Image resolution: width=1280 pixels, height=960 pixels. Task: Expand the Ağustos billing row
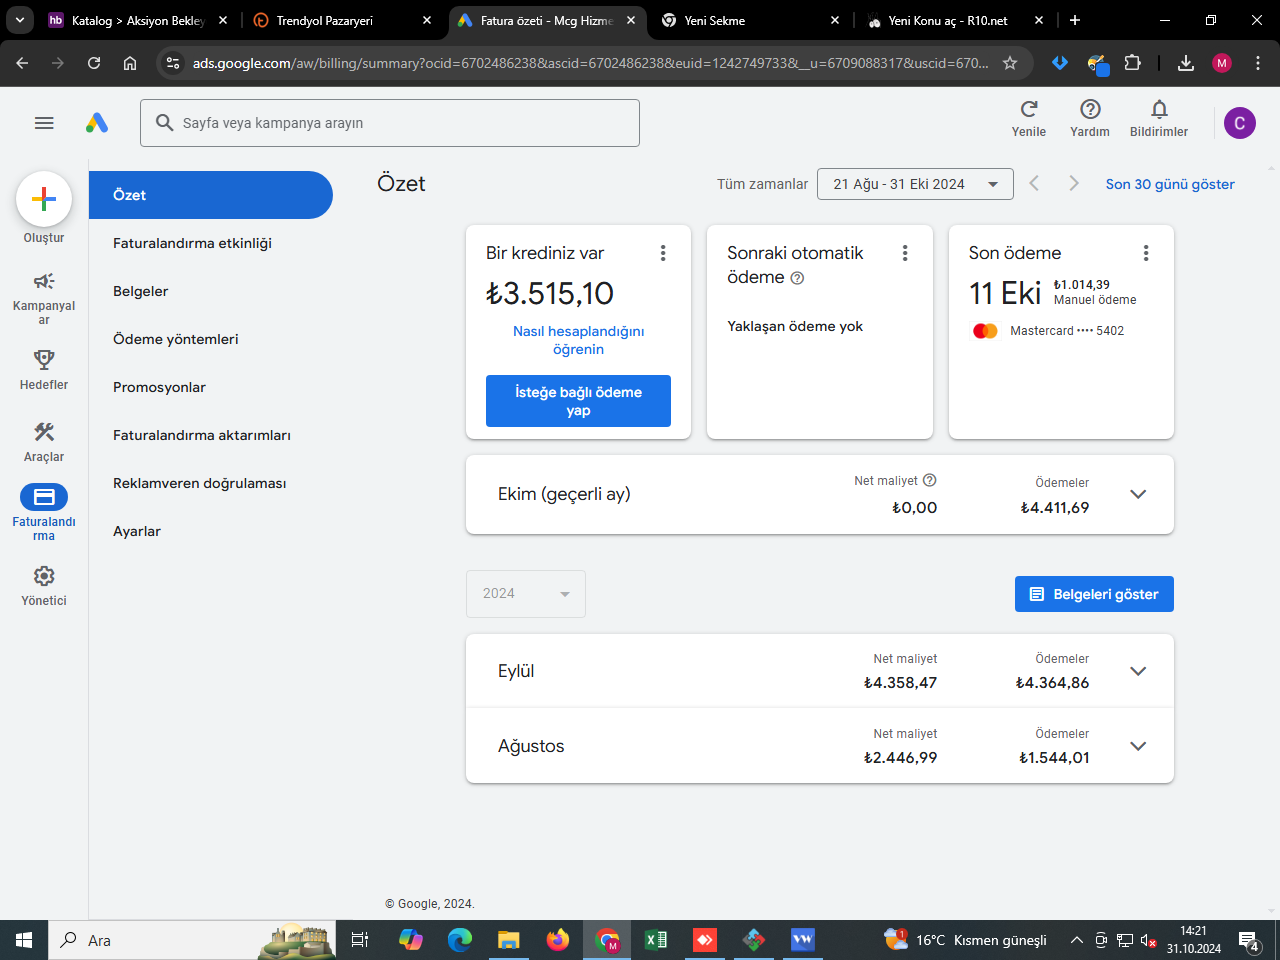(x=820, y=746)
